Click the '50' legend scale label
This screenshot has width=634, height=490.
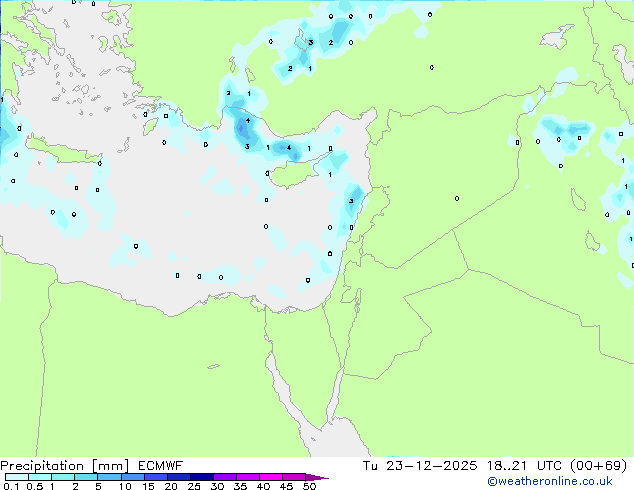(x=309, y=486)
